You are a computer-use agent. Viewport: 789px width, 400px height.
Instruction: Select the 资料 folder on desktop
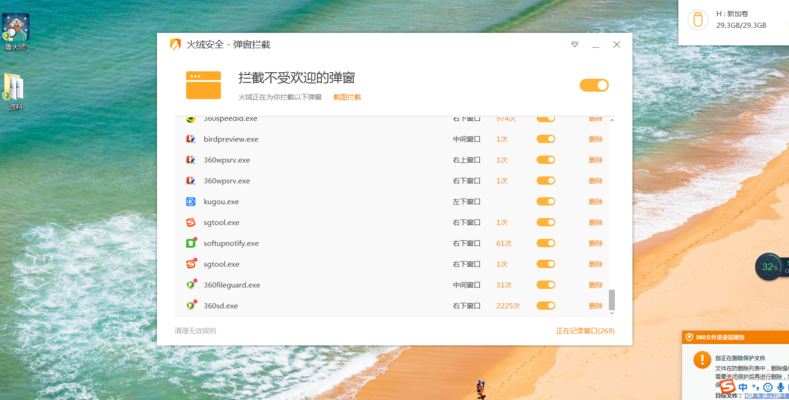coord(14,92)
